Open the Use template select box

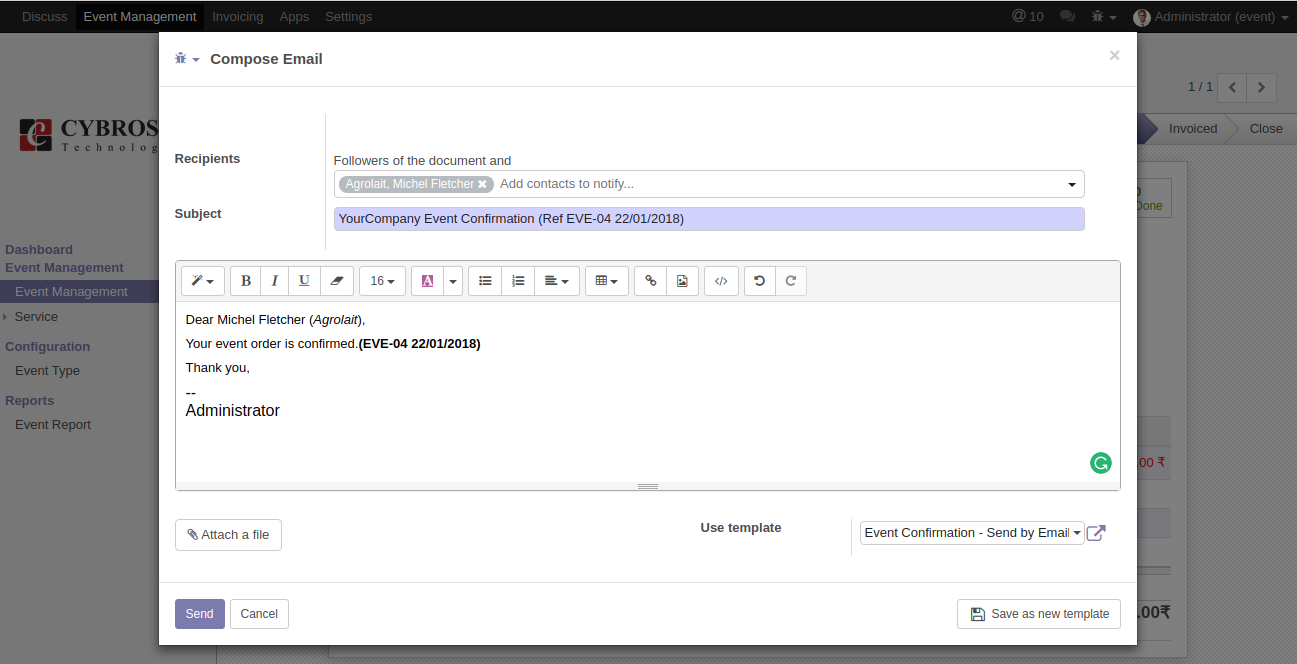tap(972, 533)
